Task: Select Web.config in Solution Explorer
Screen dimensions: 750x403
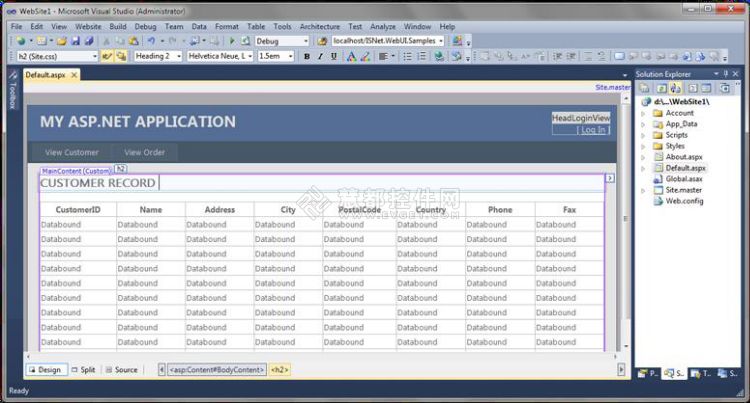Action: coord(684,201)
